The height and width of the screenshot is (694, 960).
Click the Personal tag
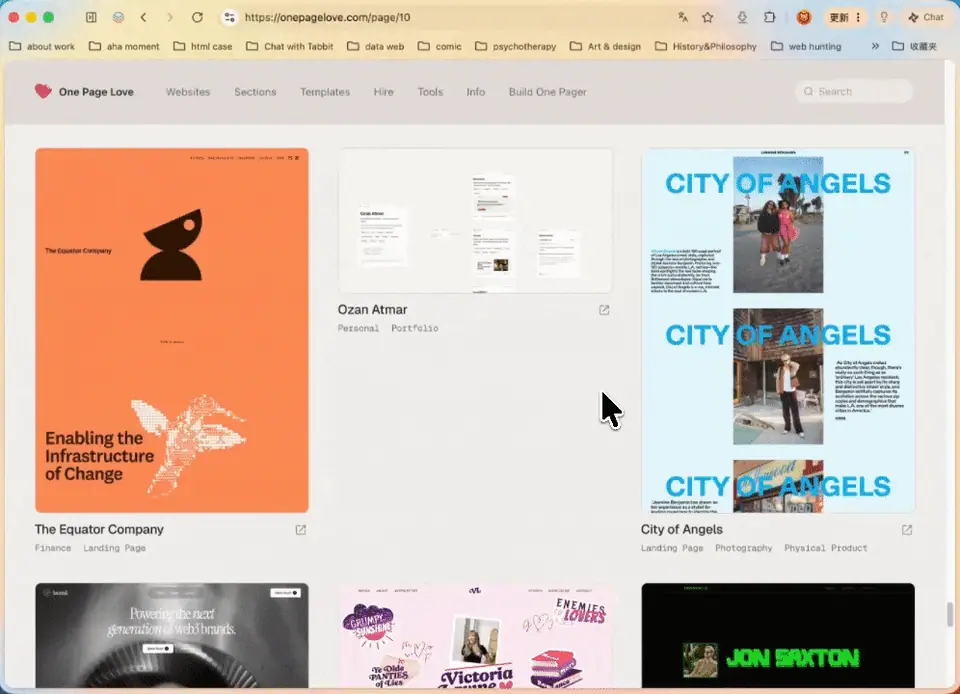(x=358, y=328)
